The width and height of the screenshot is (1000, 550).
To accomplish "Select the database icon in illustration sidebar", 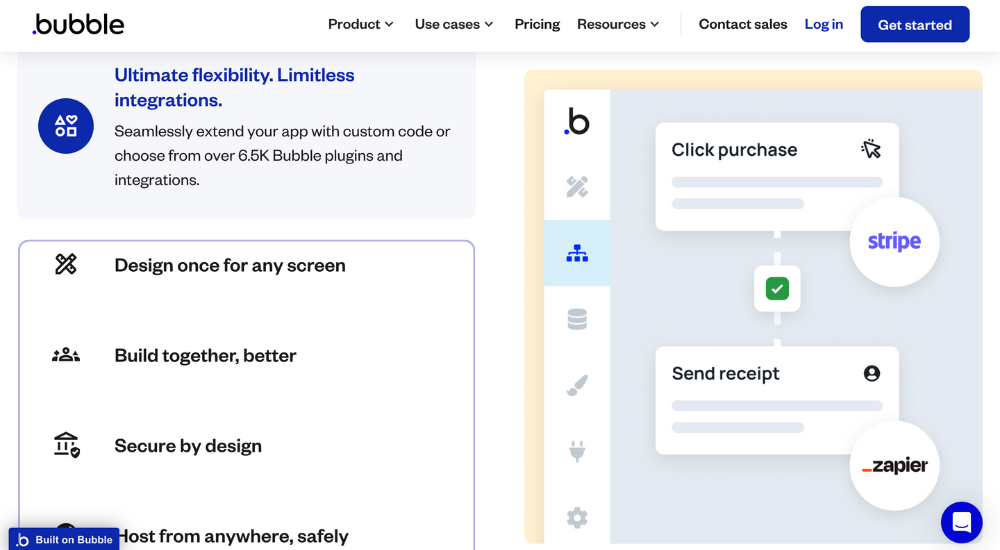I will pyautogui.click(x=577, y=319).
